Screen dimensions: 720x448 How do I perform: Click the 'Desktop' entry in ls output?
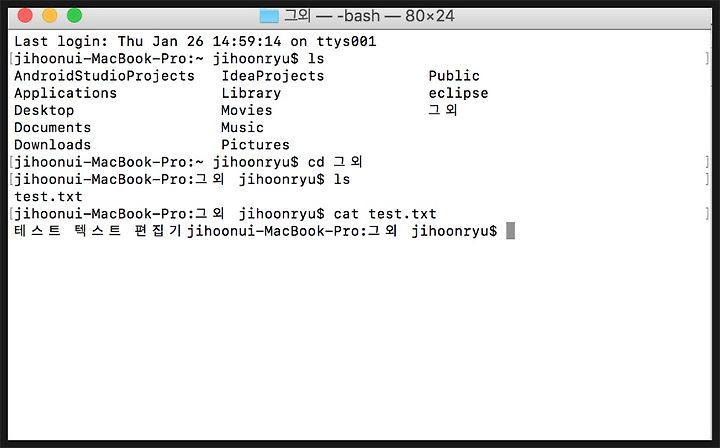[44, 110]
